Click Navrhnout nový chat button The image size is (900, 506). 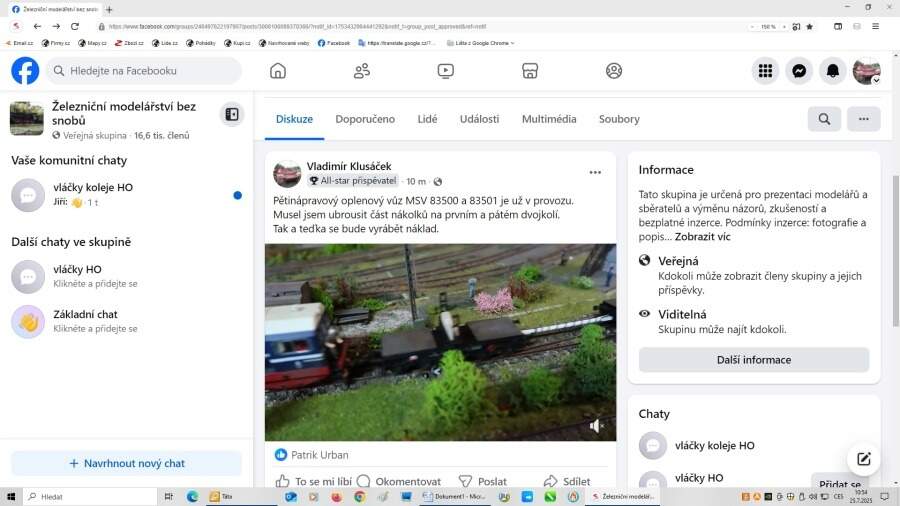click(x=126, y=463)
